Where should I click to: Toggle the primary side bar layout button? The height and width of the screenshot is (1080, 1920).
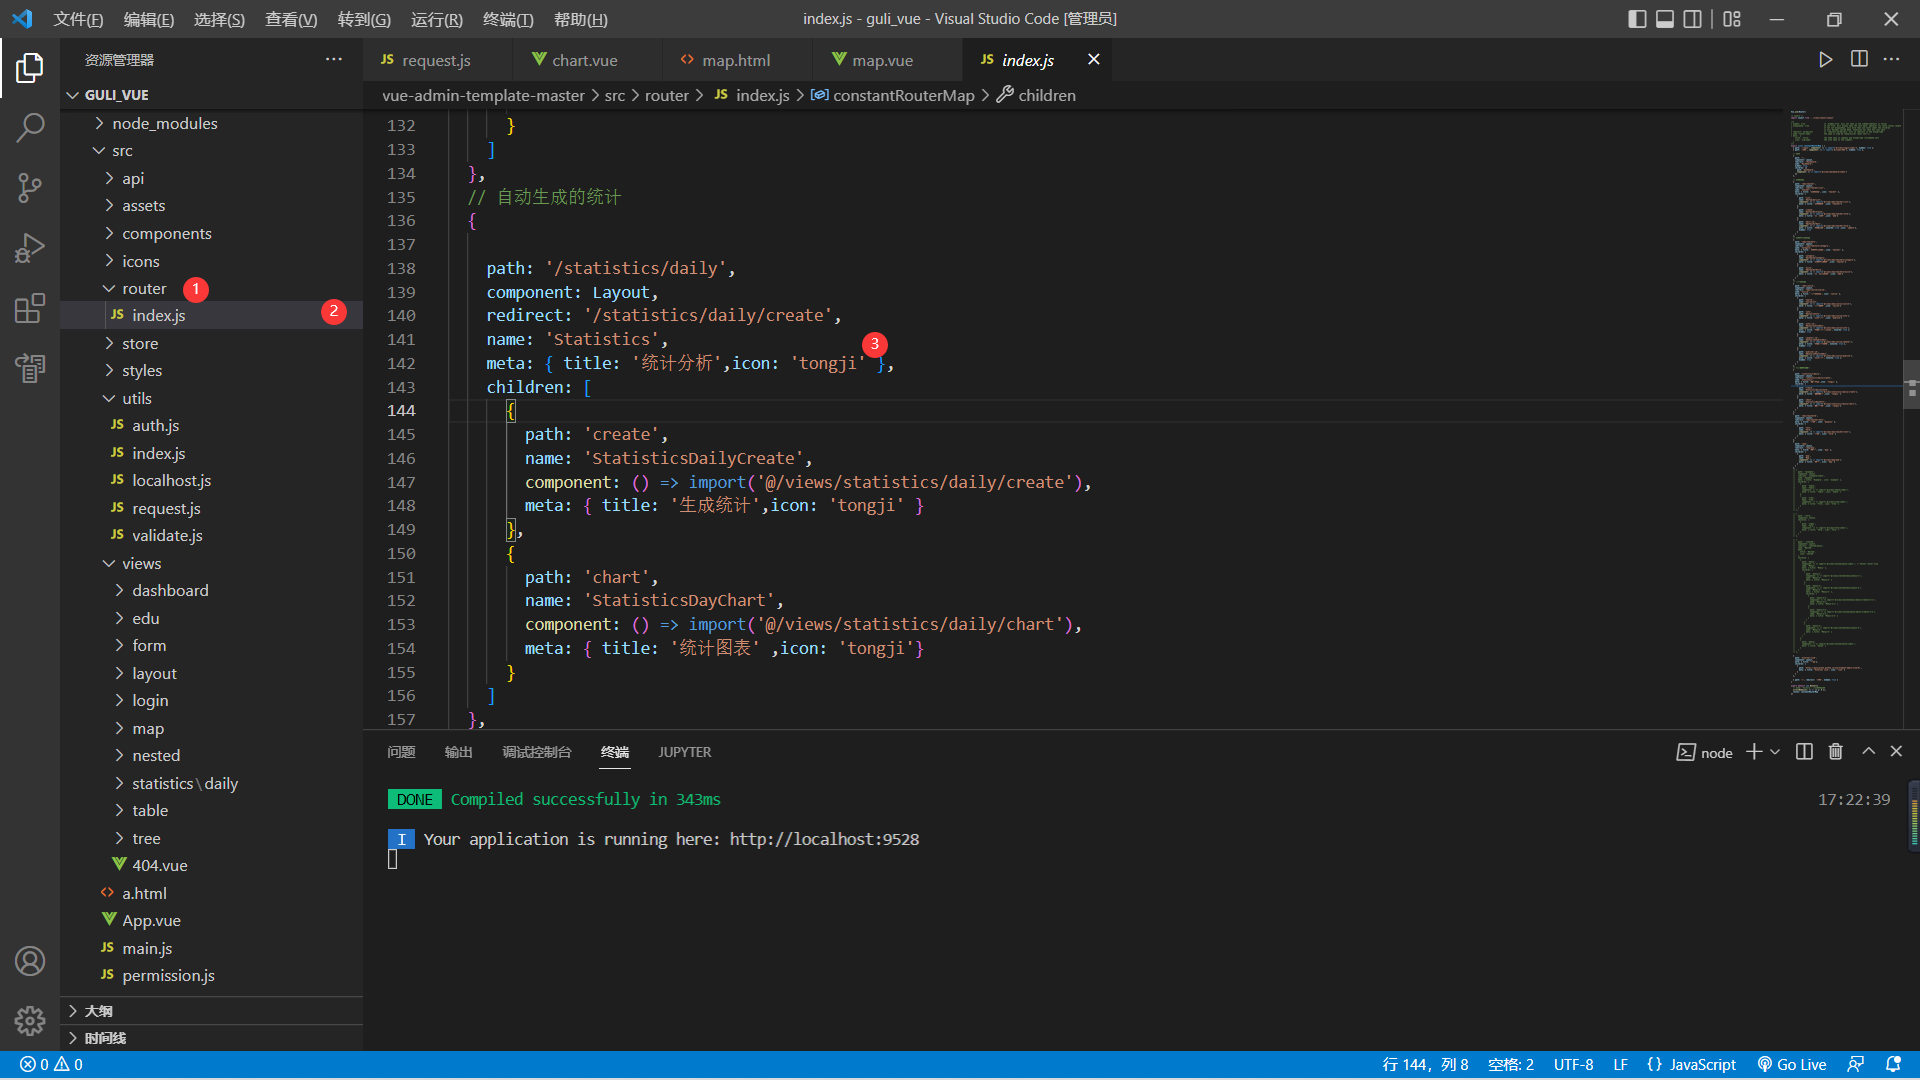(1637, 19)
